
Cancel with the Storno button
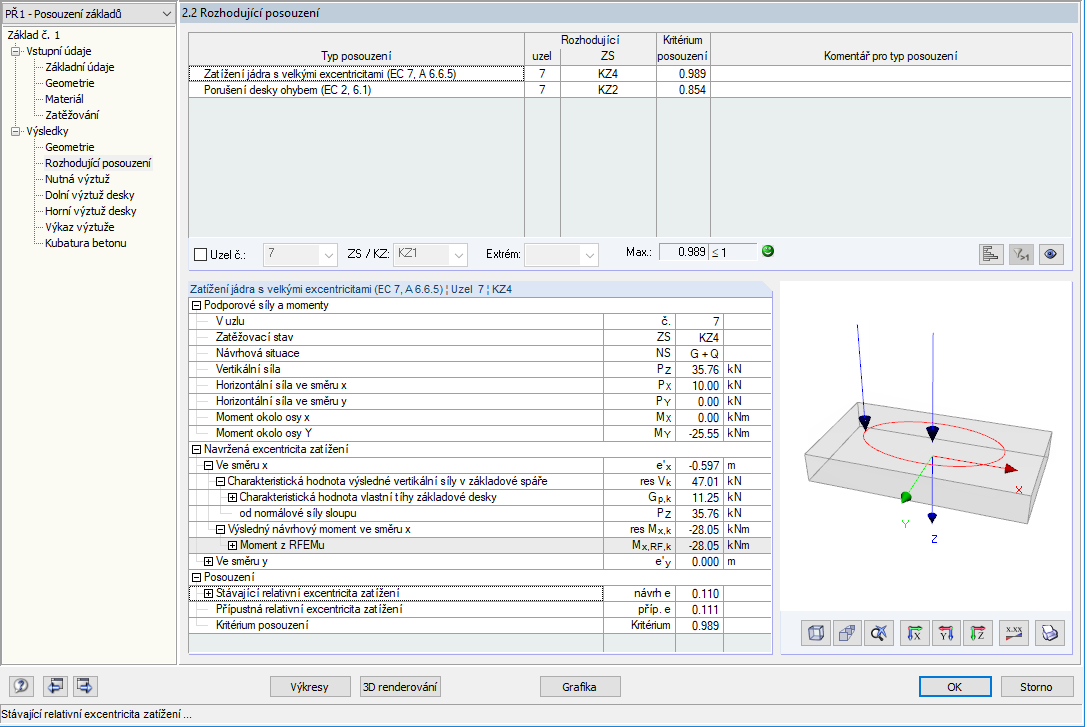1036,687
